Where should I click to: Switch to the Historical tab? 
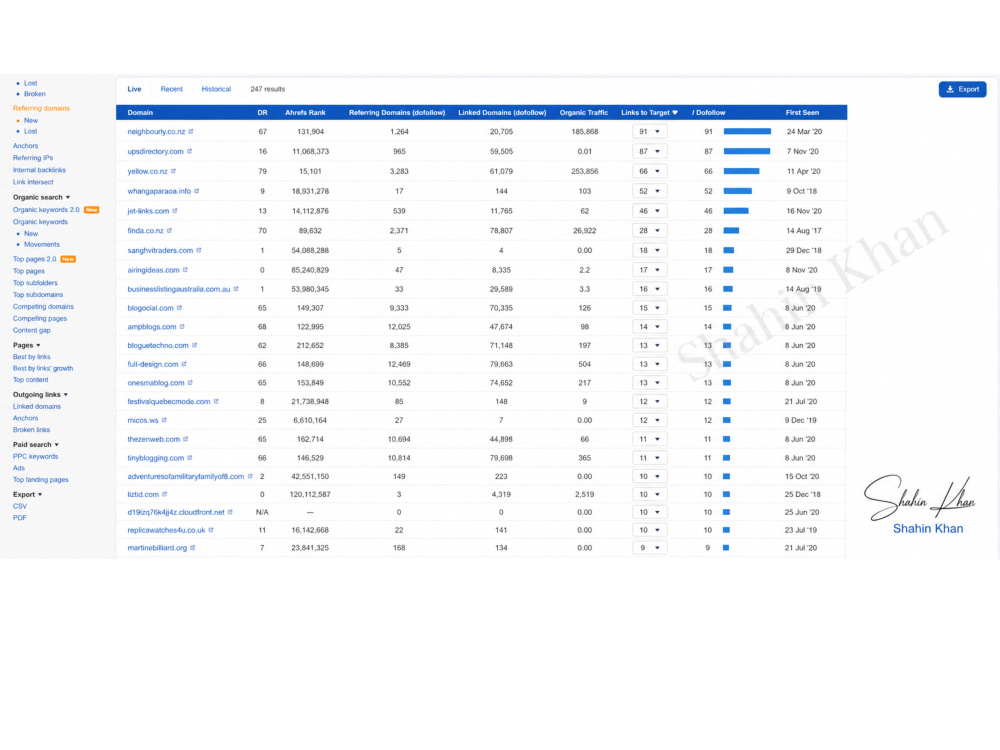216,89
